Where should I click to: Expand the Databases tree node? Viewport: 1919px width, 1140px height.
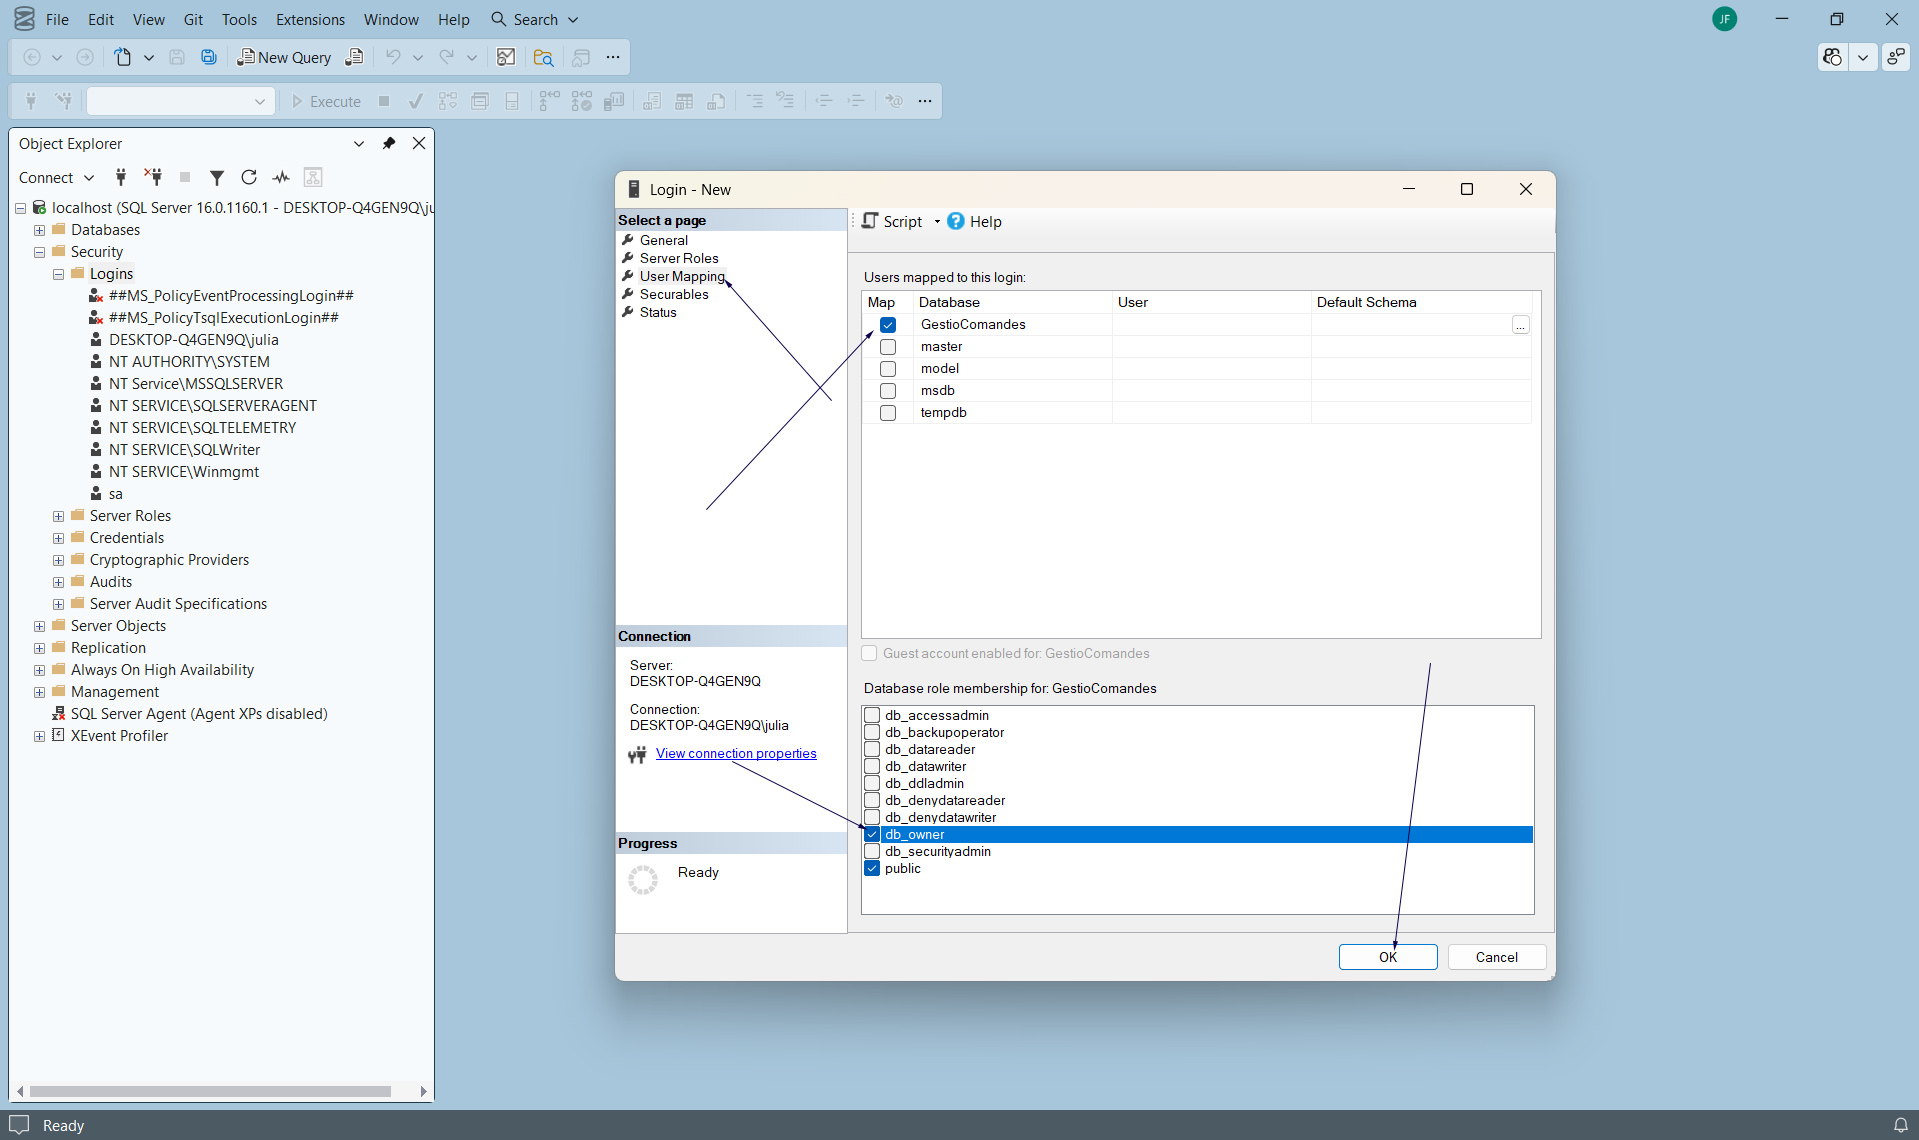click(x=40, y=230)
